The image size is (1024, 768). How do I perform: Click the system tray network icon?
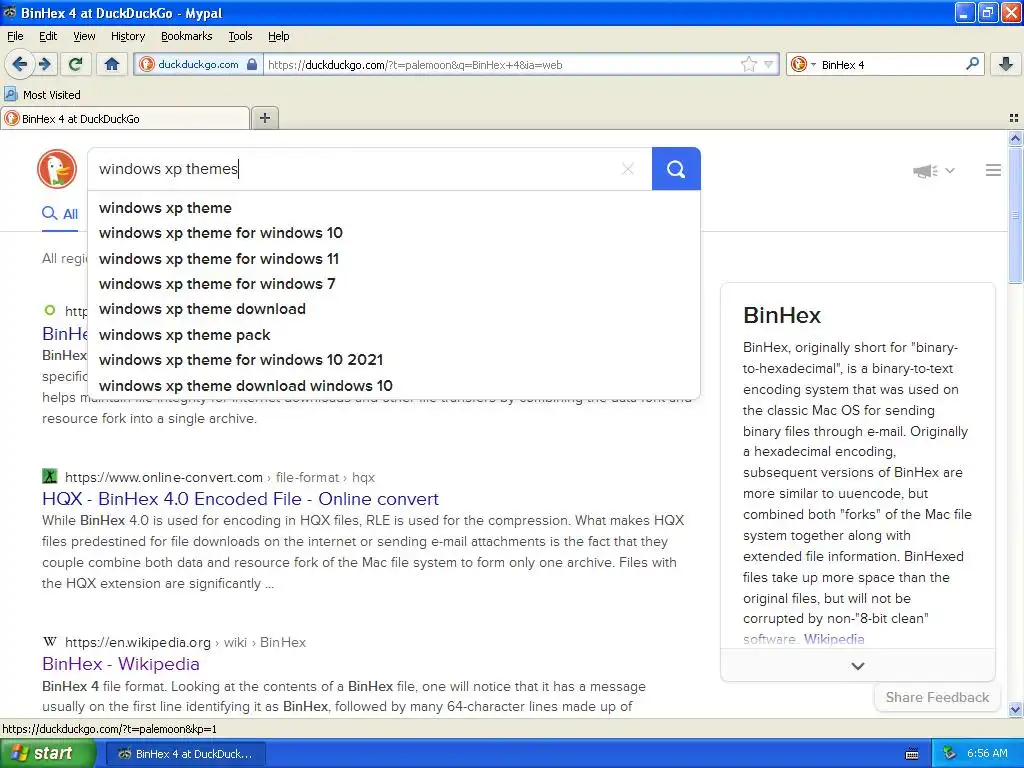tap(950, 754)
